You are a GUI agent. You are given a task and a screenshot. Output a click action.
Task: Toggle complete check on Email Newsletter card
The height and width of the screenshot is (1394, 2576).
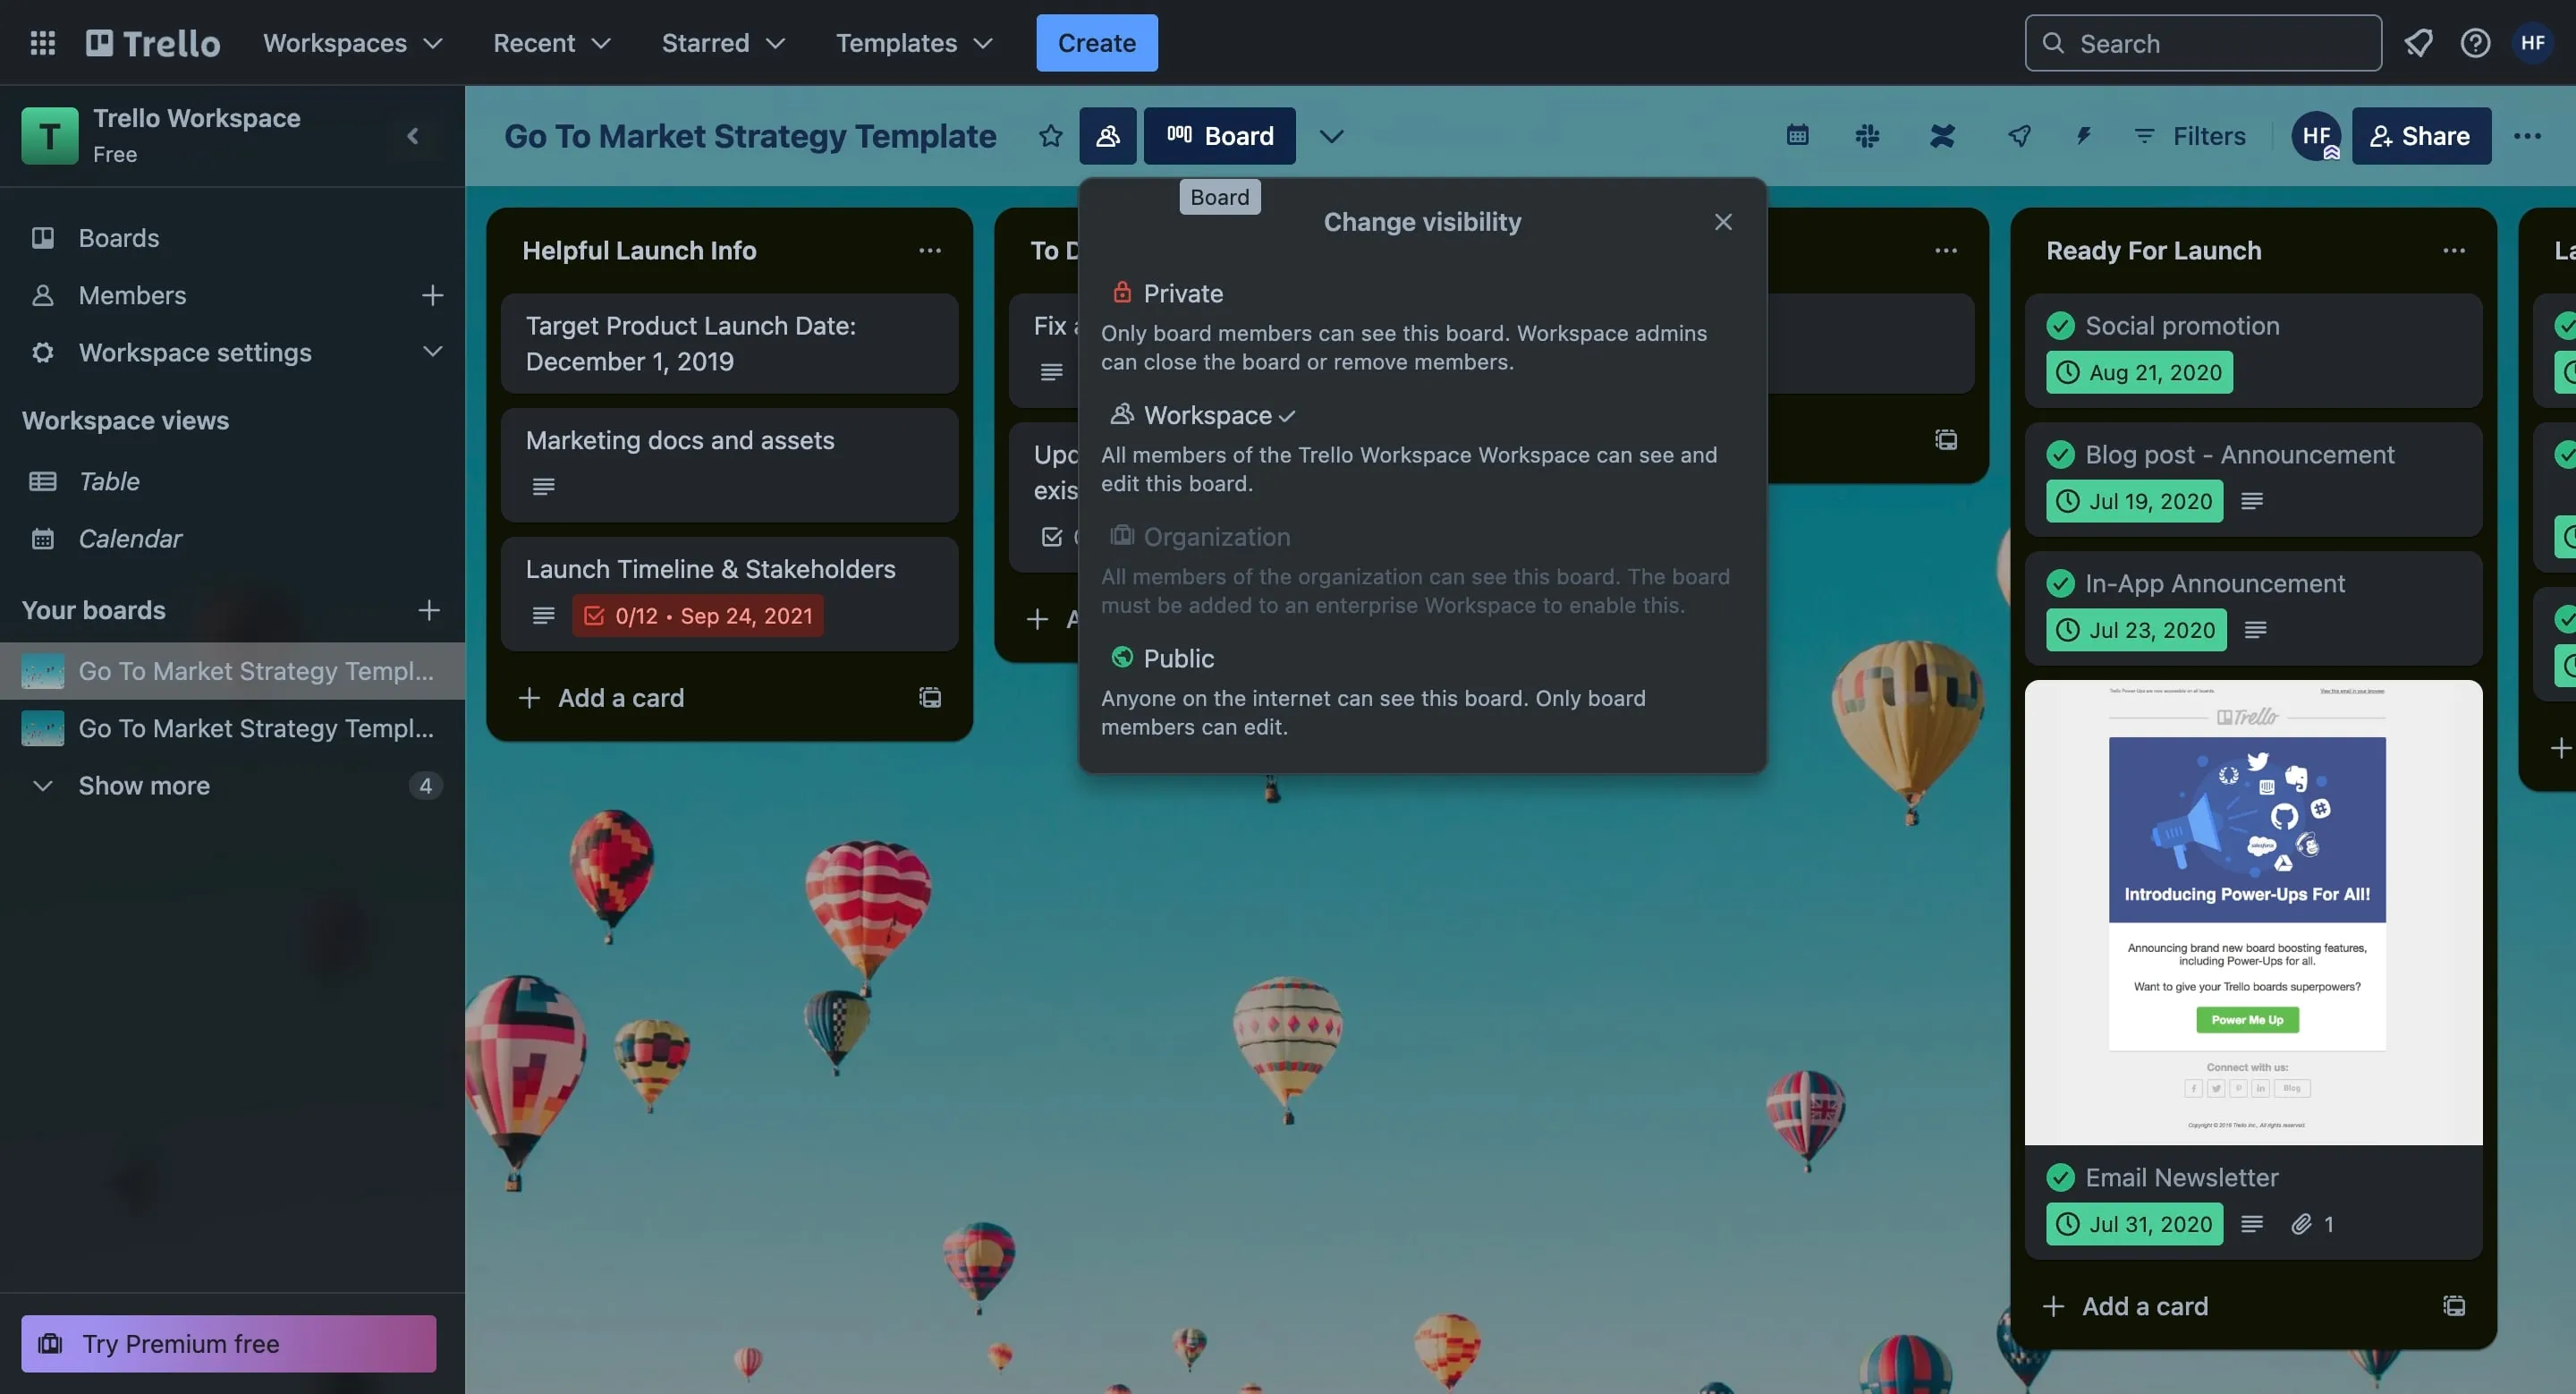pos(2060,1178)
